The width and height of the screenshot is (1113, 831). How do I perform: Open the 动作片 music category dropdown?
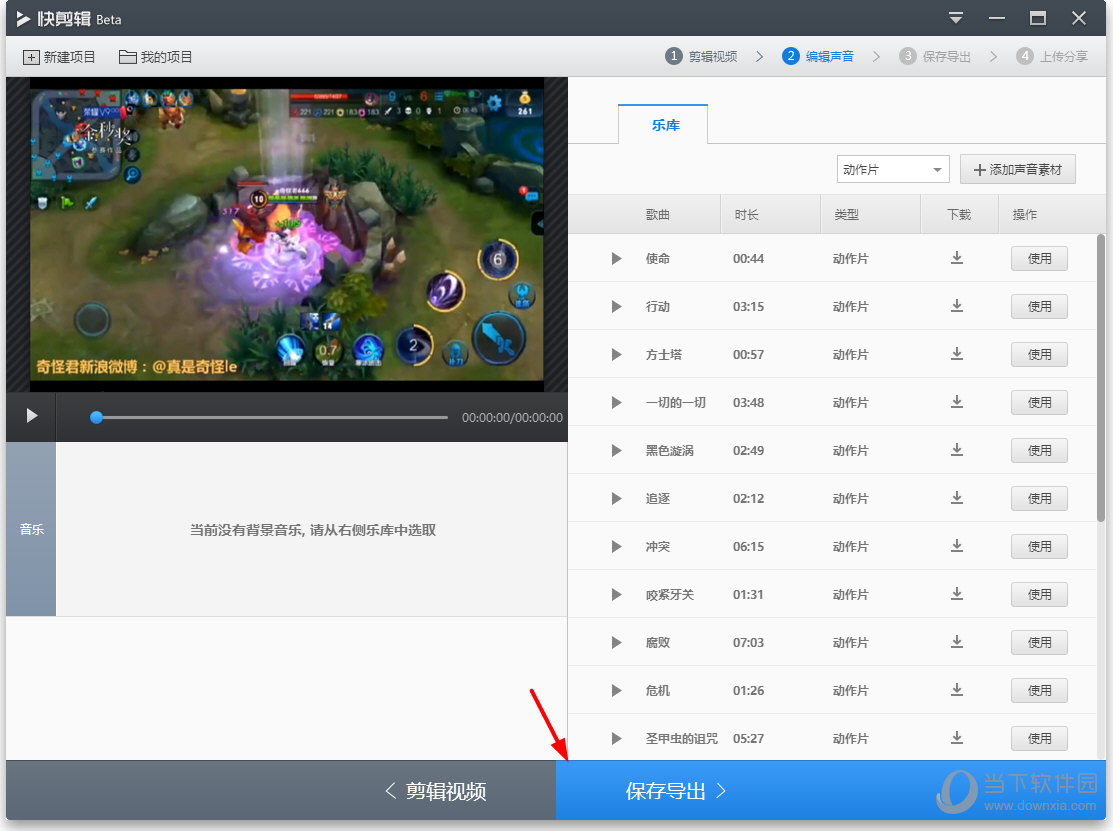pos(893,170)
